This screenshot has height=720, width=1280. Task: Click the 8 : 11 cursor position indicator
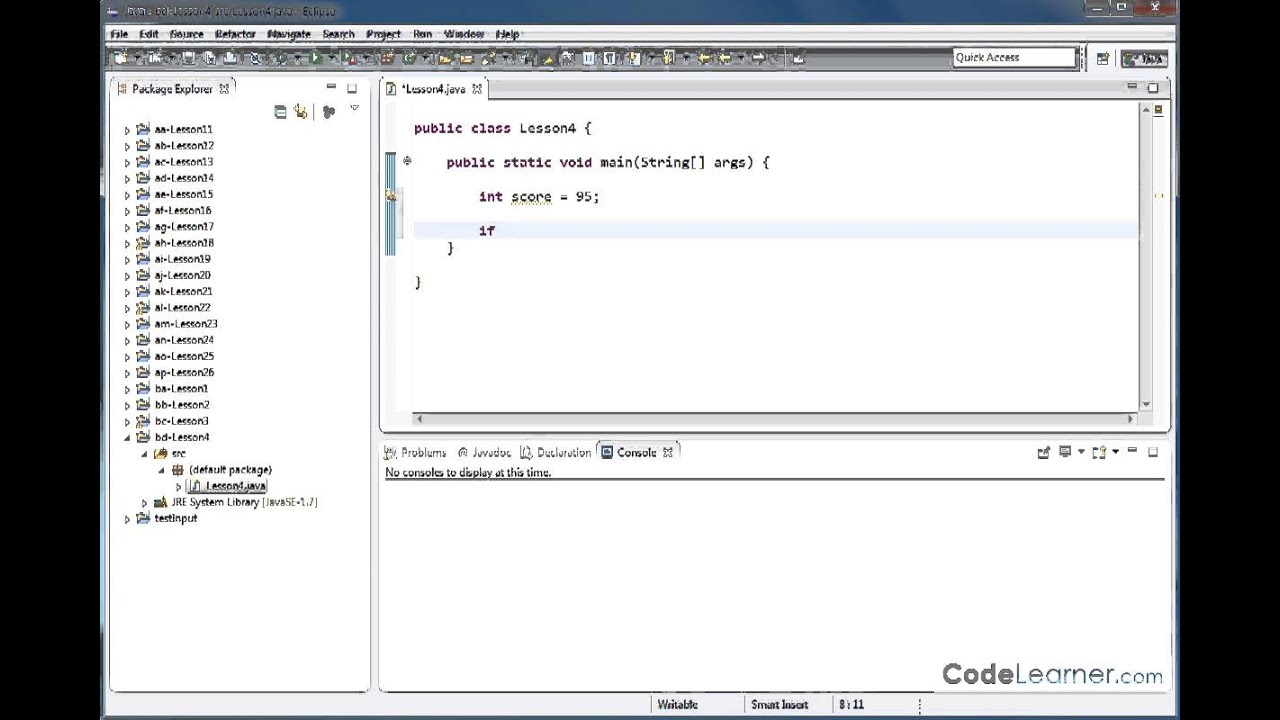[x=851, y=705]
